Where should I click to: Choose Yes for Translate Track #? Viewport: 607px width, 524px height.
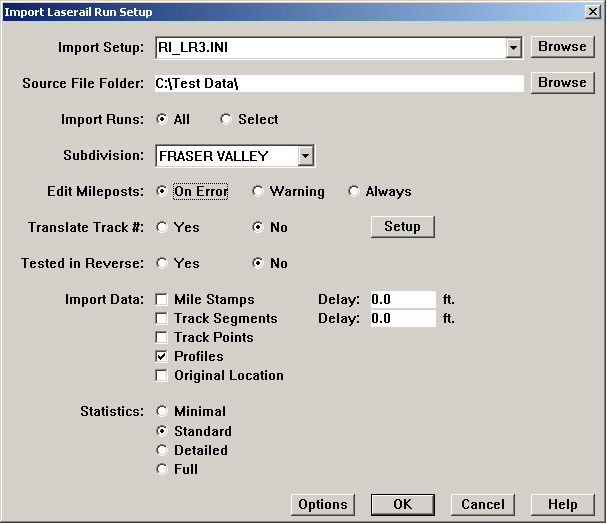tap(162, 228)
